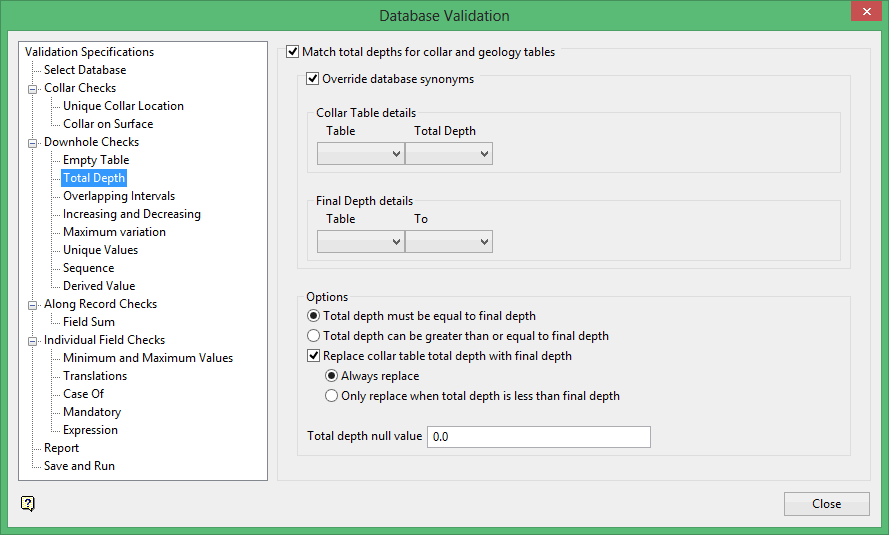The width and height of the screenshot is (889, 535).
Task: Open Final Depth To dropdown
Action: coord(449,242)
